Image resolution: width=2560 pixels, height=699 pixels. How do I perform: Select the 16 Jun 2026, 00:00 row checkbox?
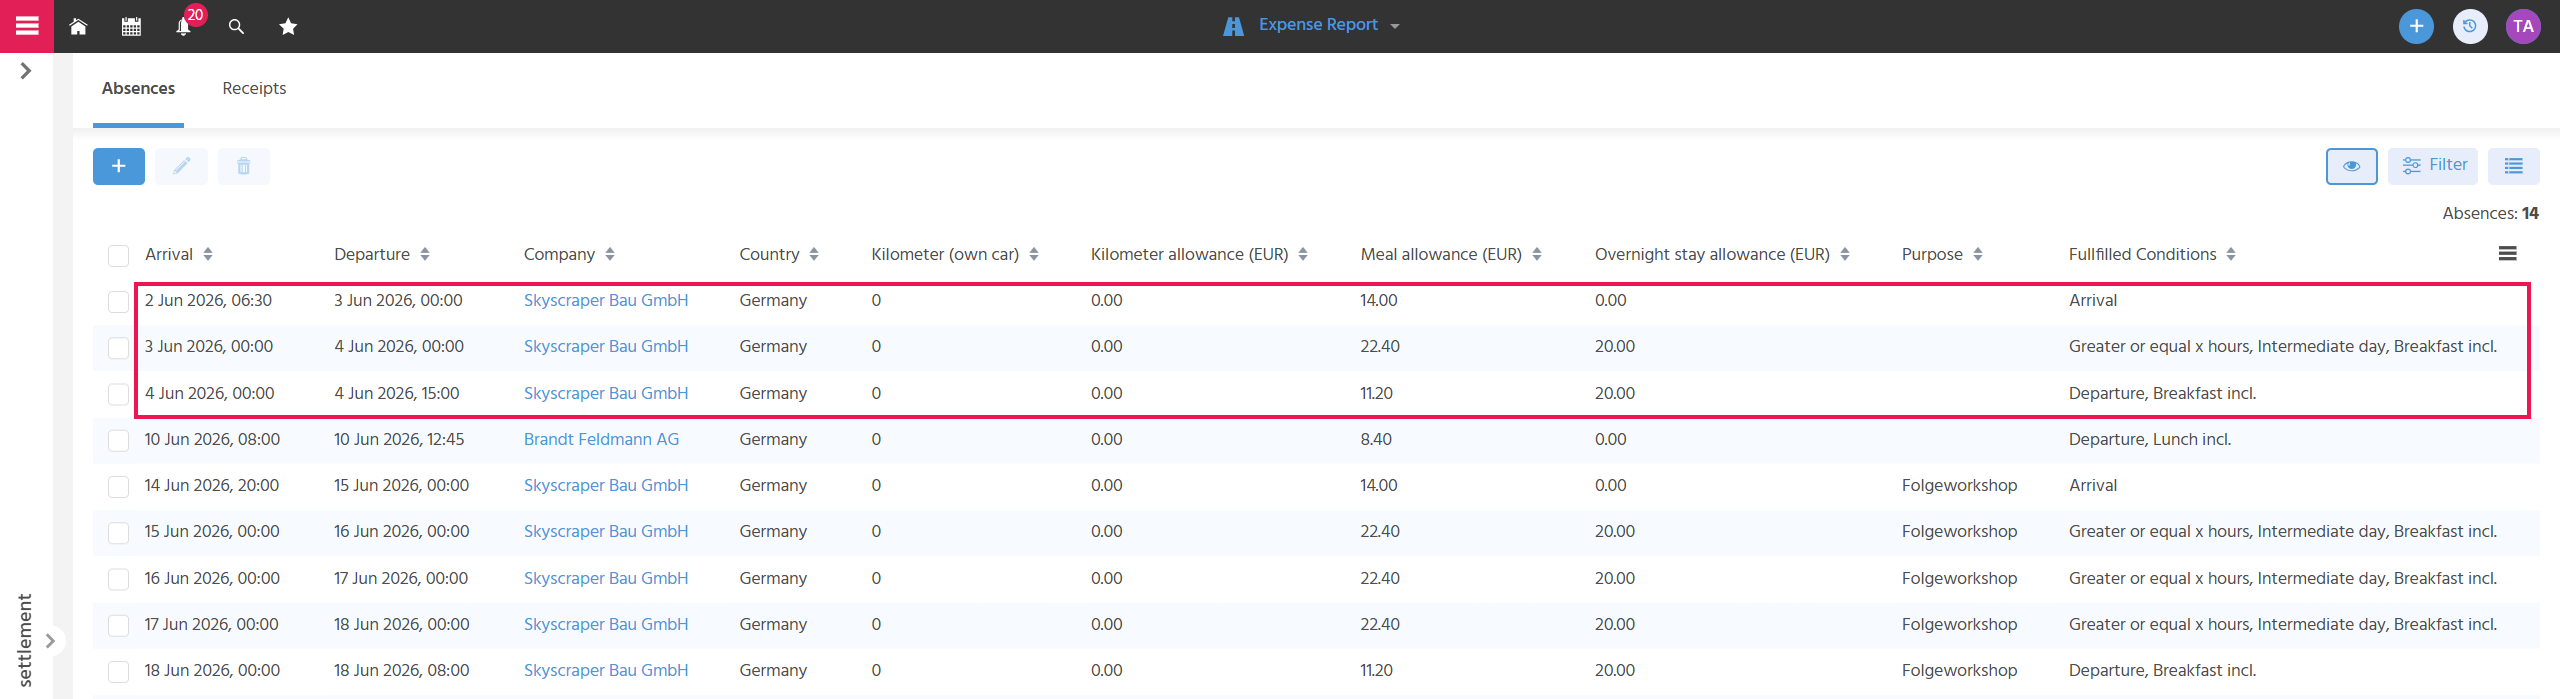(118, 579)
